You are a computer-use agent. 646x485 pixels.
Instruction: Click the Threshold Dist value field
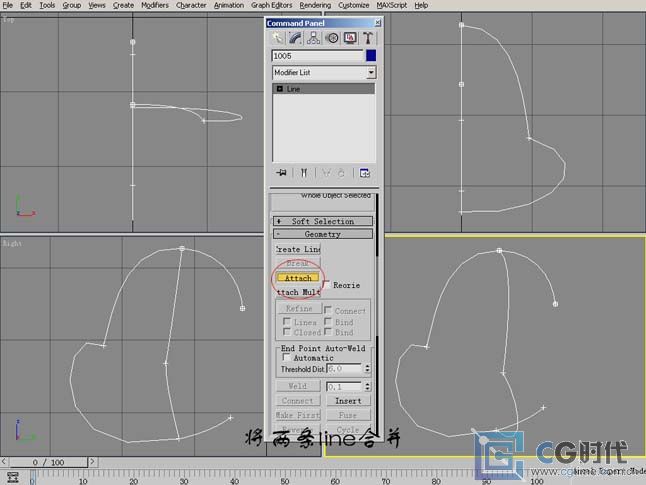[344, 369]
